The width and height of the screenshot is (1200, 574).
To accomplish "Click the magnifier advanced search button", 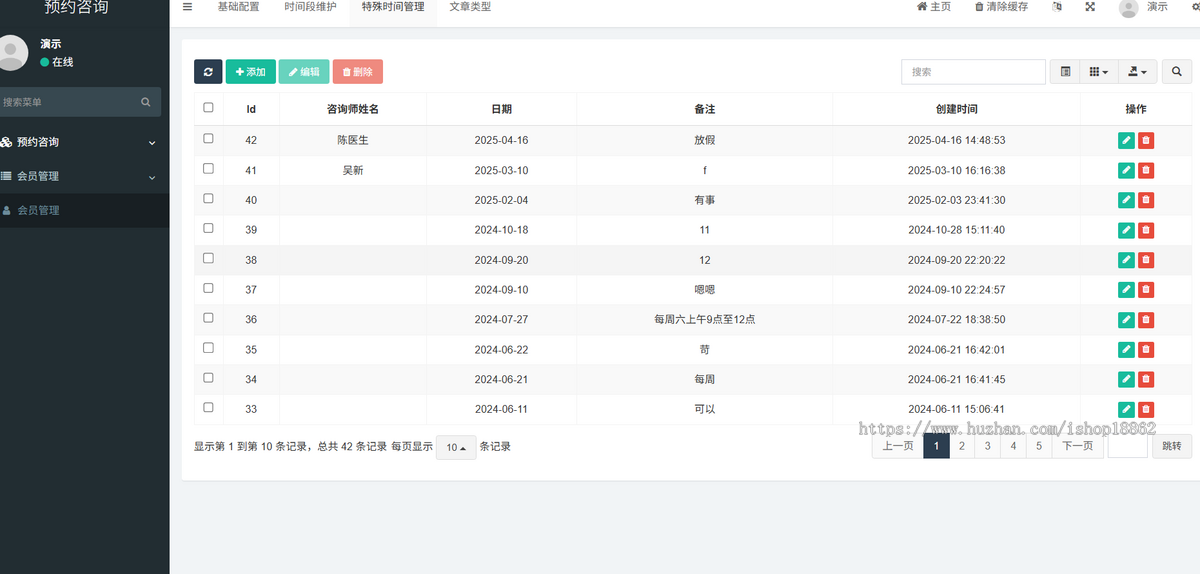I will [x=1176, y=72].
